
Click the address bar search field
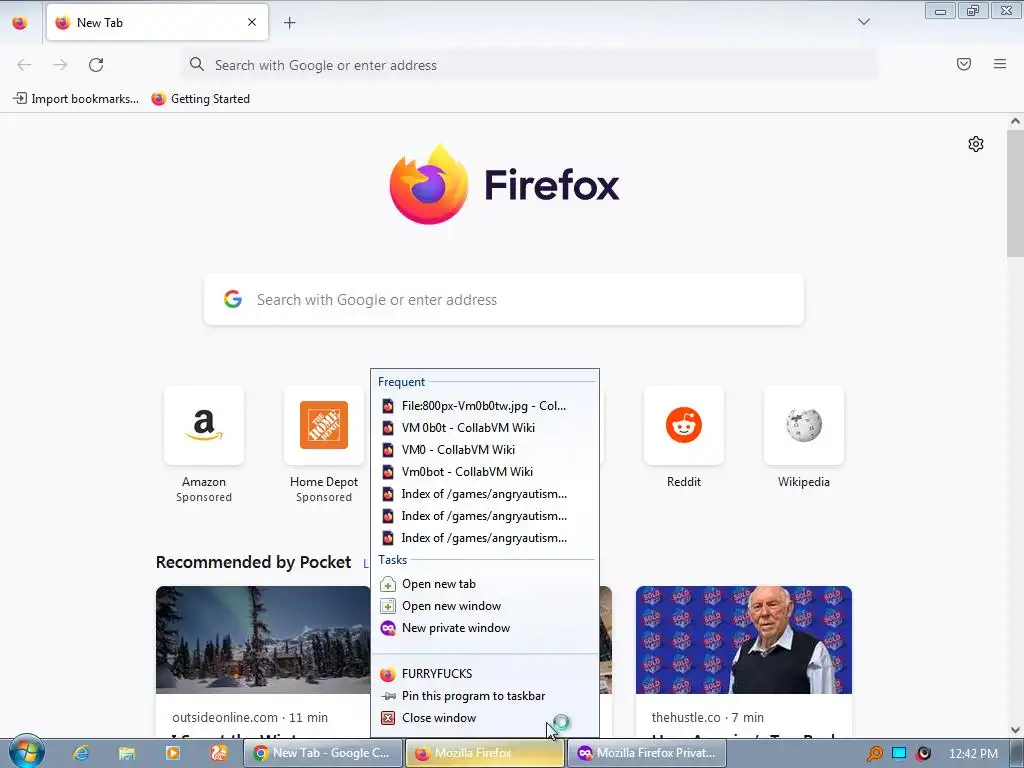tap(530, 65)
